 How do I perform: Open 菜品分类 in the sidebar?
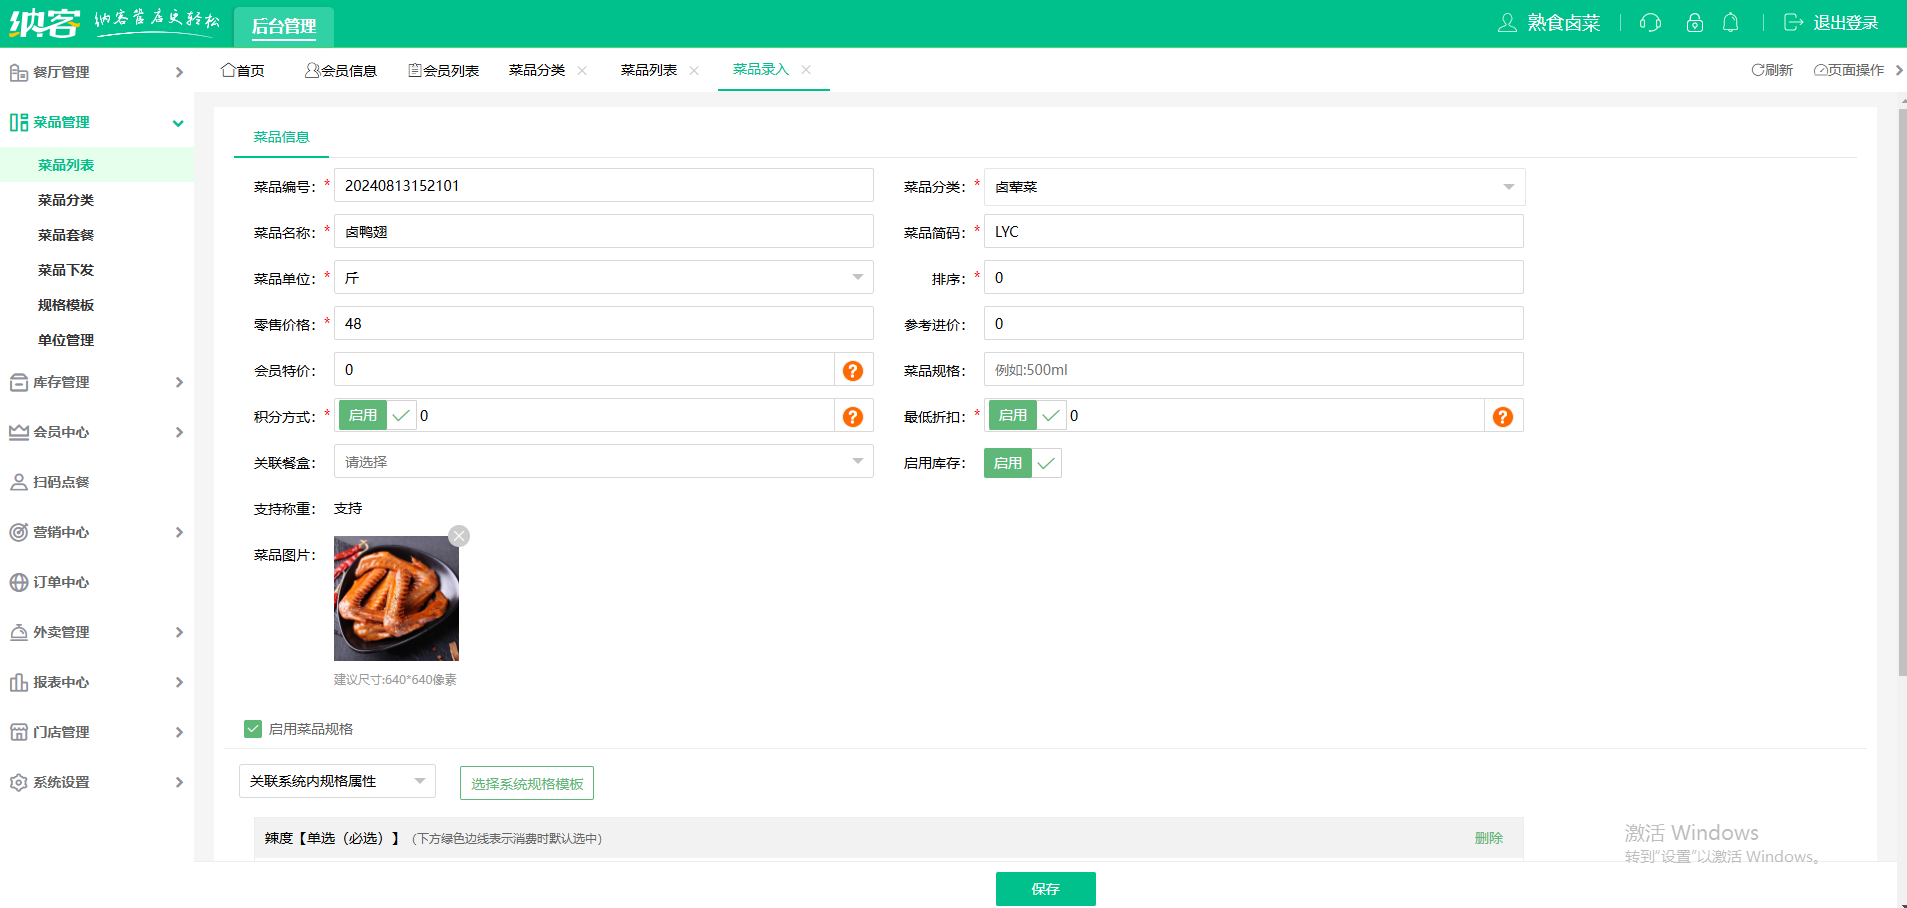point(66,200)
